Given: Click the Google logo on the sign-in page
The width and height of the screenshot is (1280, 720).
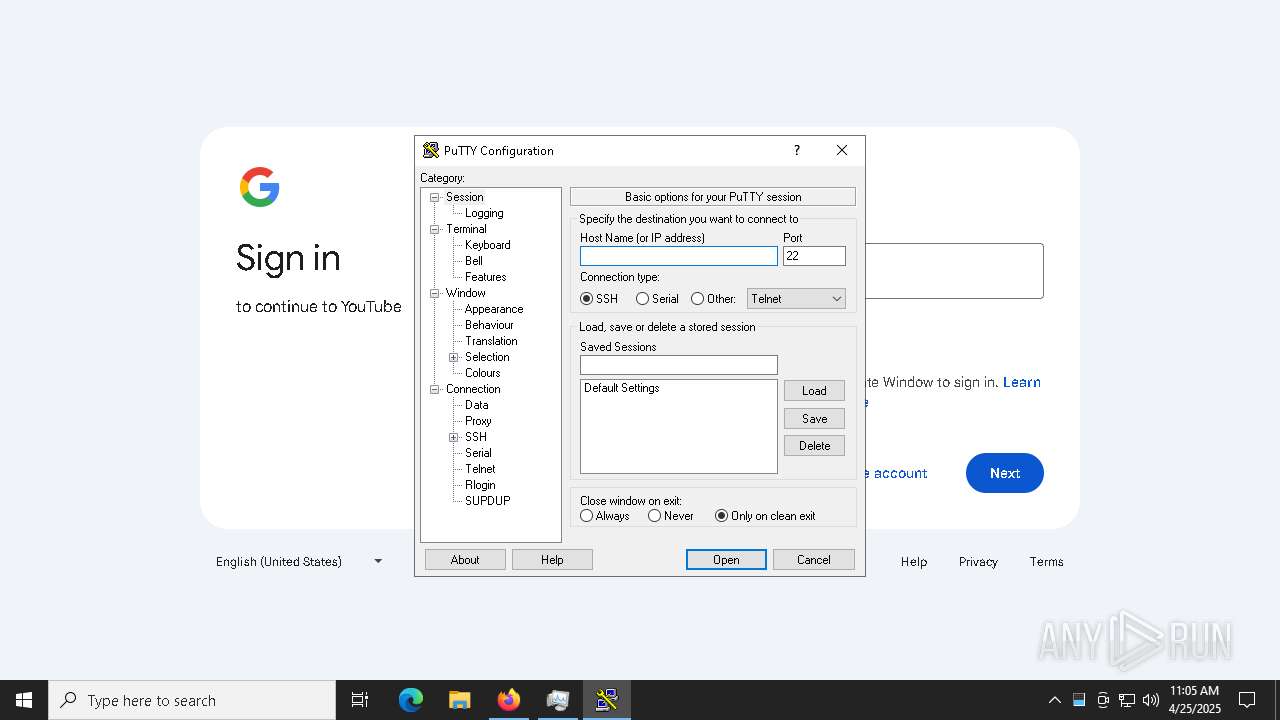Looking at the screenshot, I should (260, 187).
